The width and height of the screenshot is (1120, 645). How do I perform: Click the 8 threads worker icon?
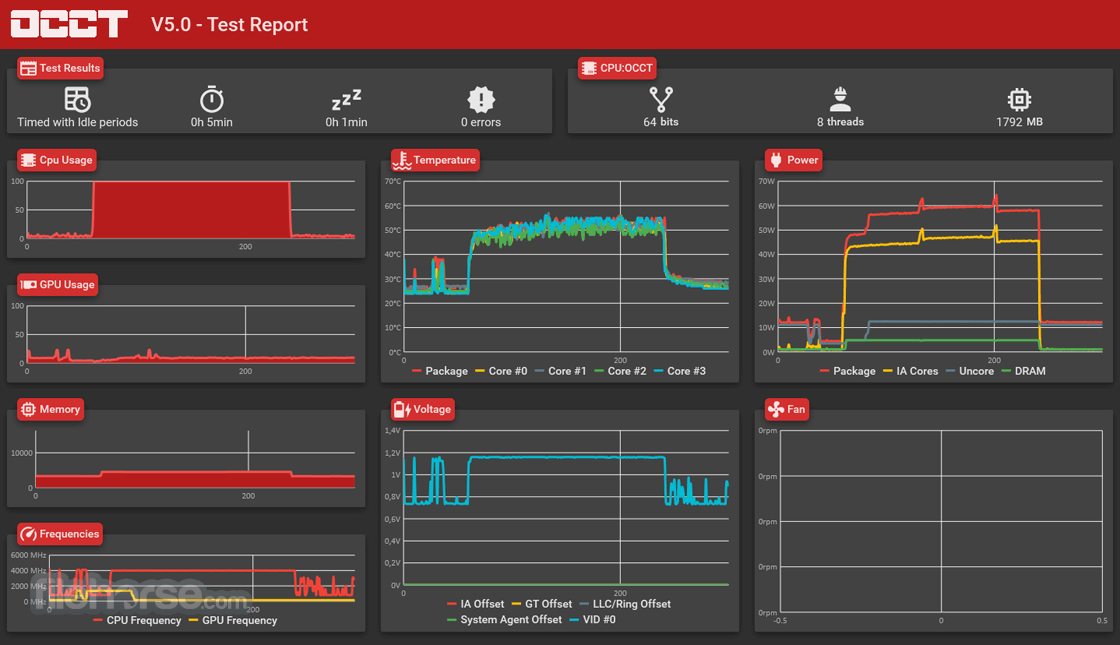point(840,99)
